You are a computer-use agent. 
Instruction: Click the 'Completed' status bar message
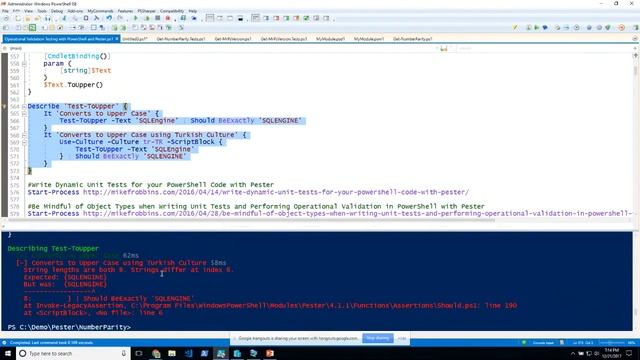click(51, 342)
